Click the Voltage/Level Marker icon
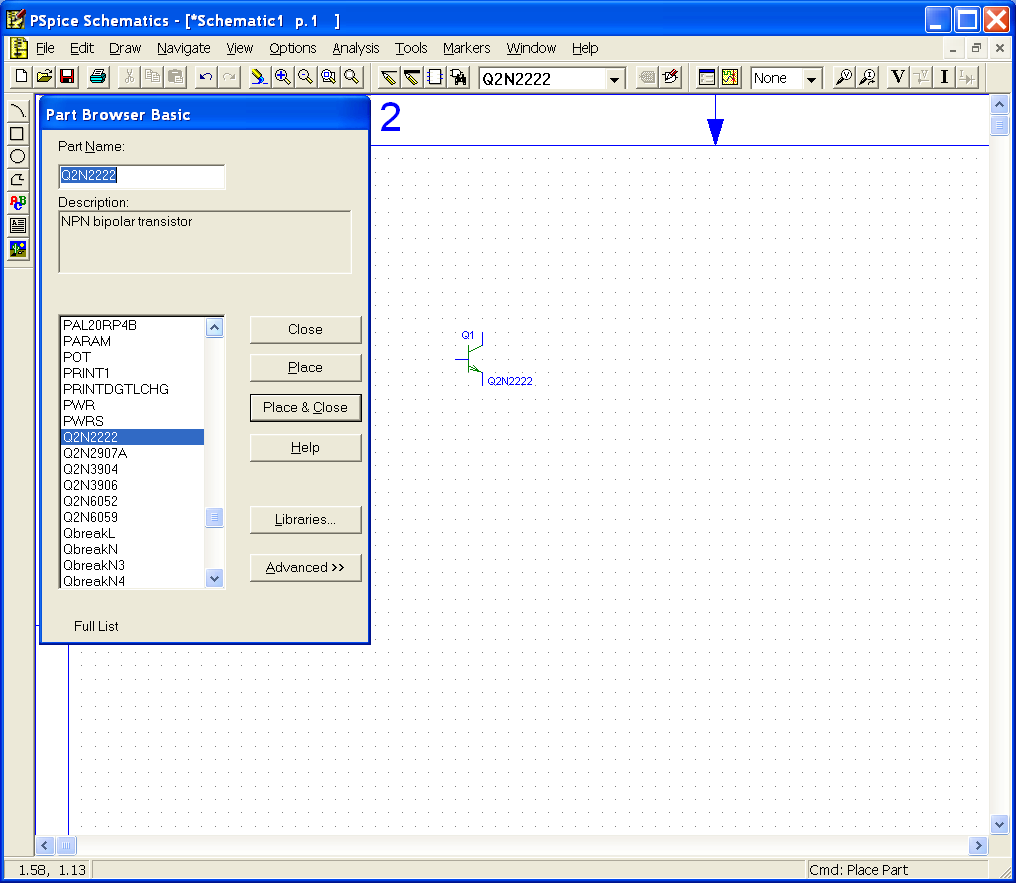1016x883 pixels. point(844,77)
